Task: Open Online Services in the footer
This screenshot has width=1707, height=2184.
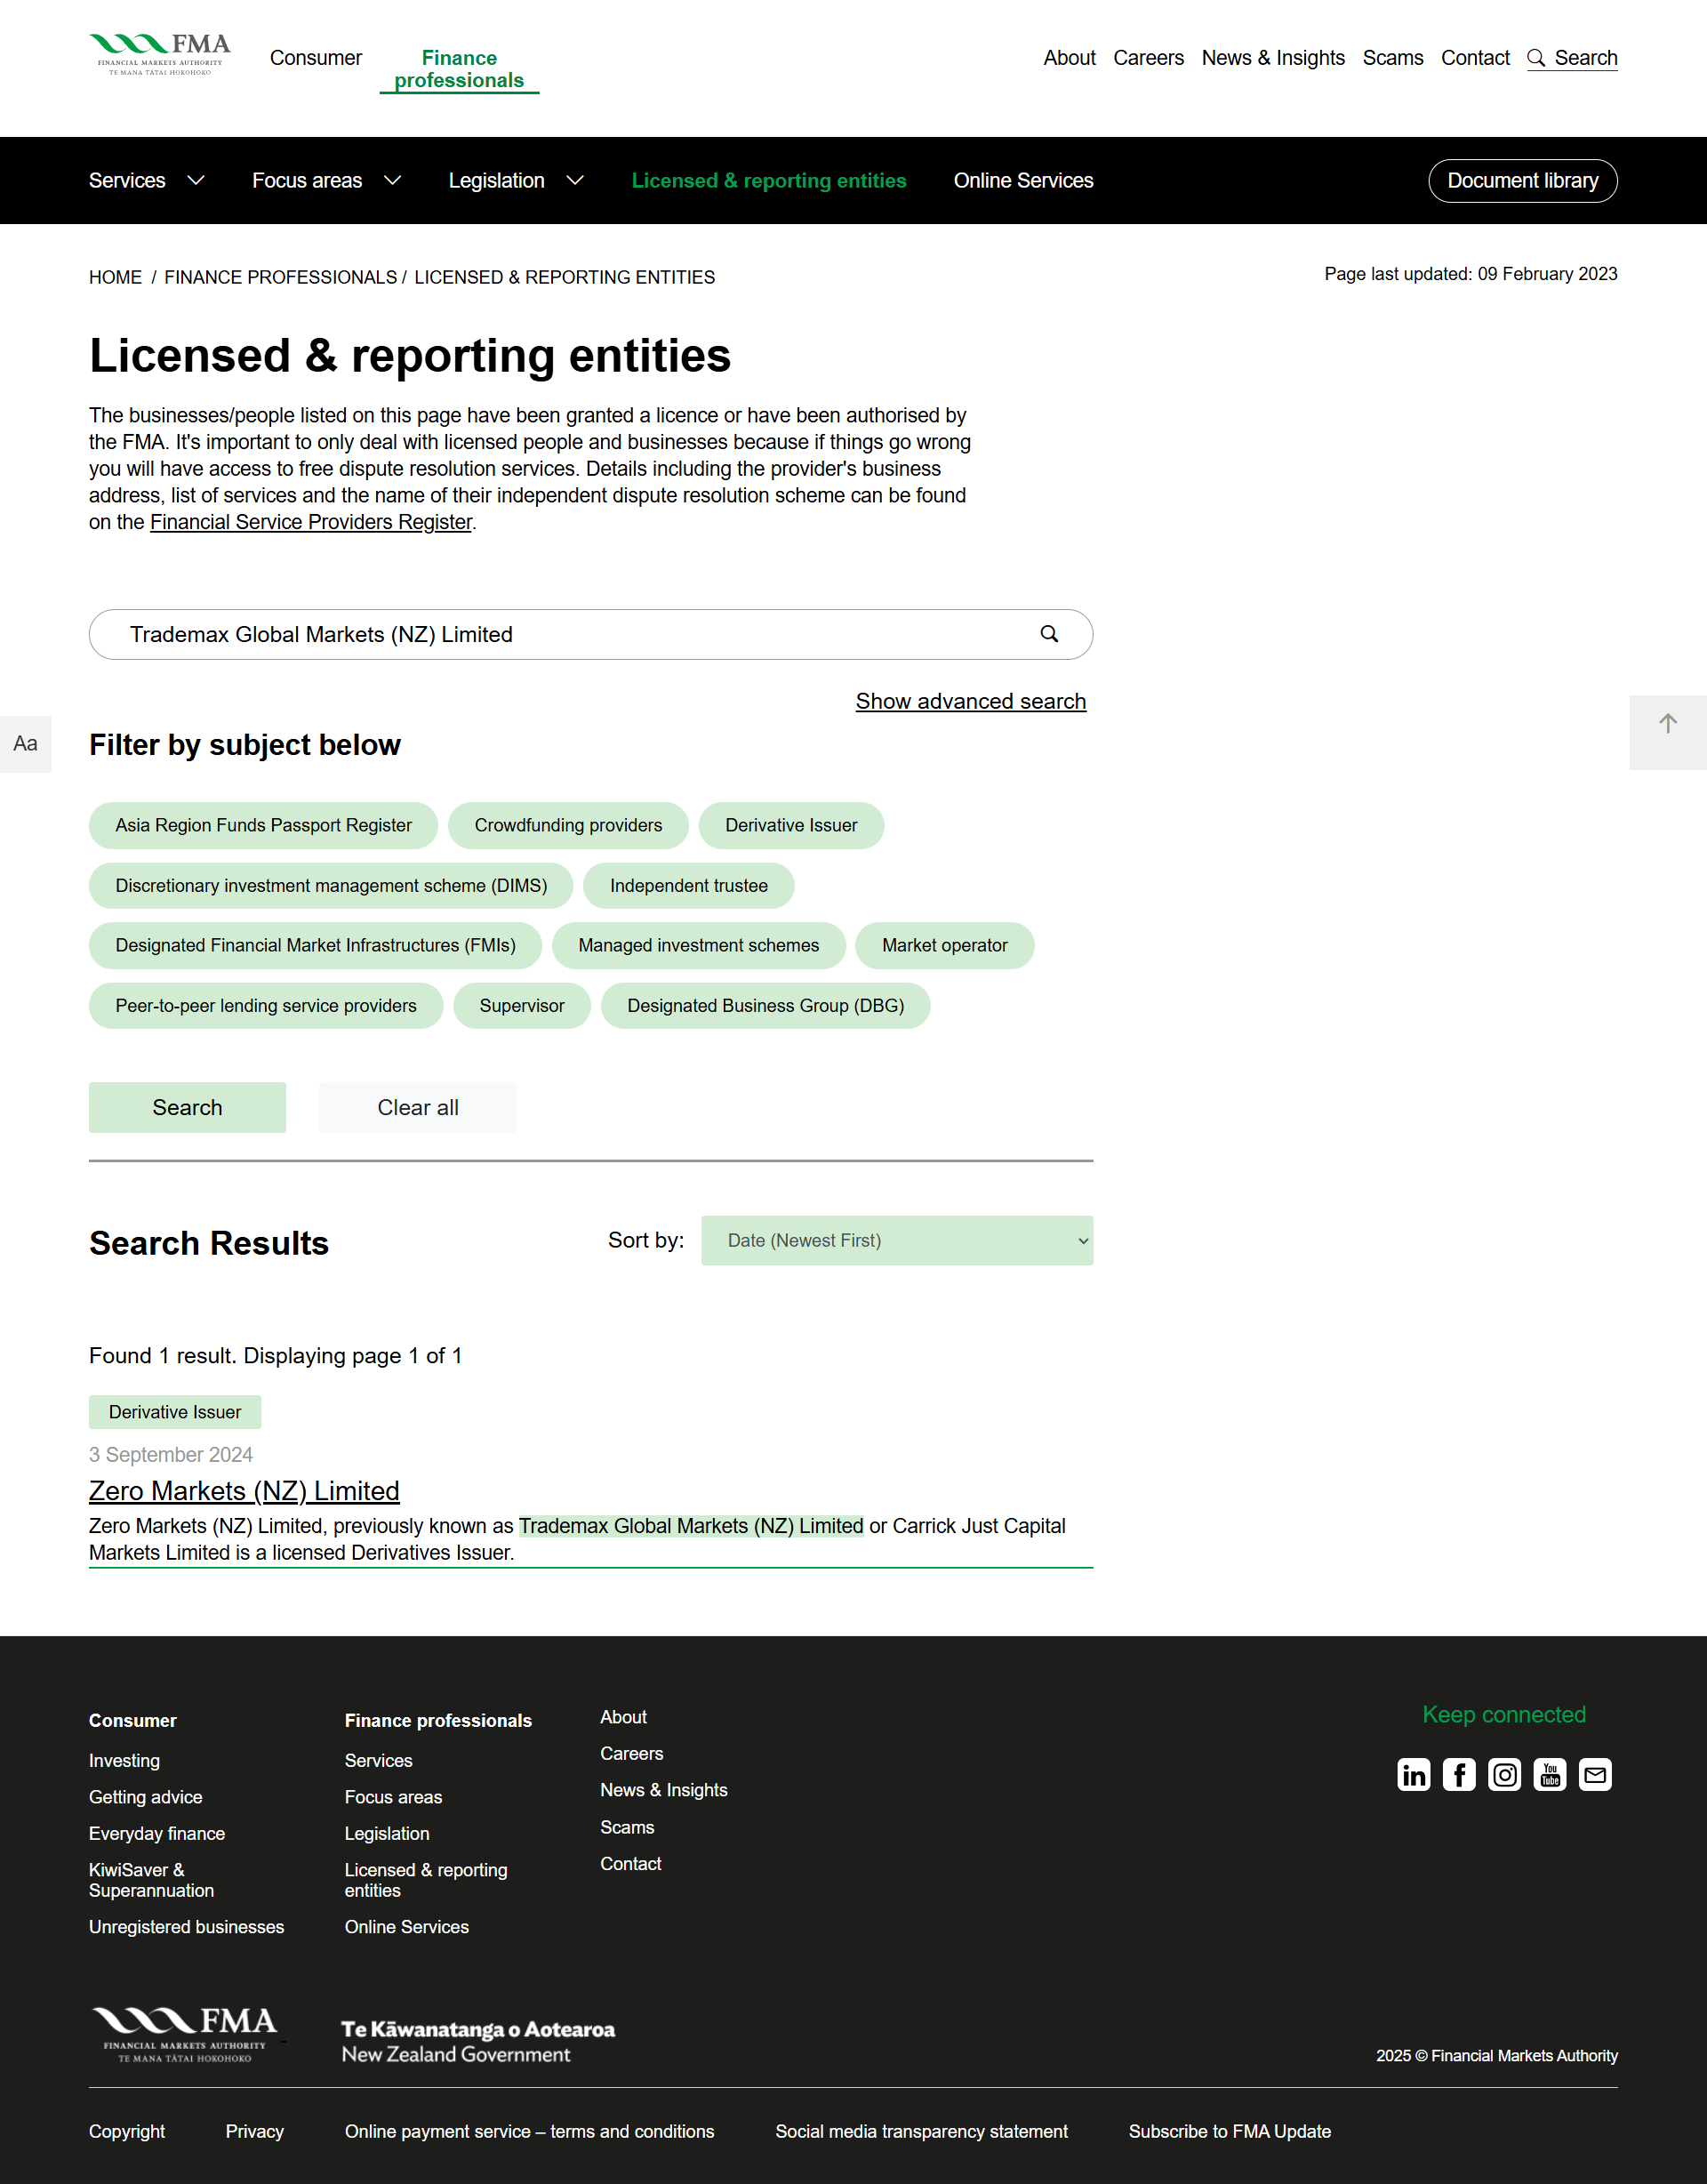Action: [406, 1926]
